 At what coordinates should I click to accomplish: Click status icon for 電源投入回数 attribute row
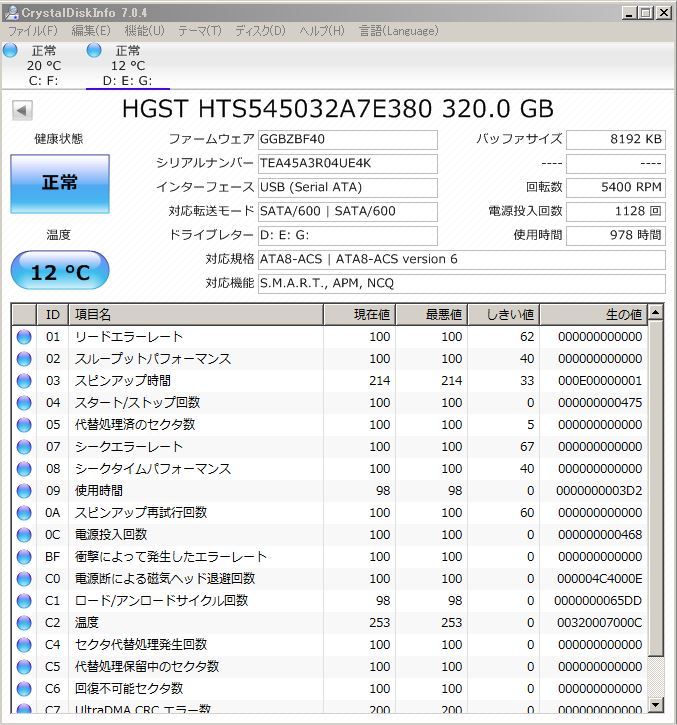tap(23, 535)
